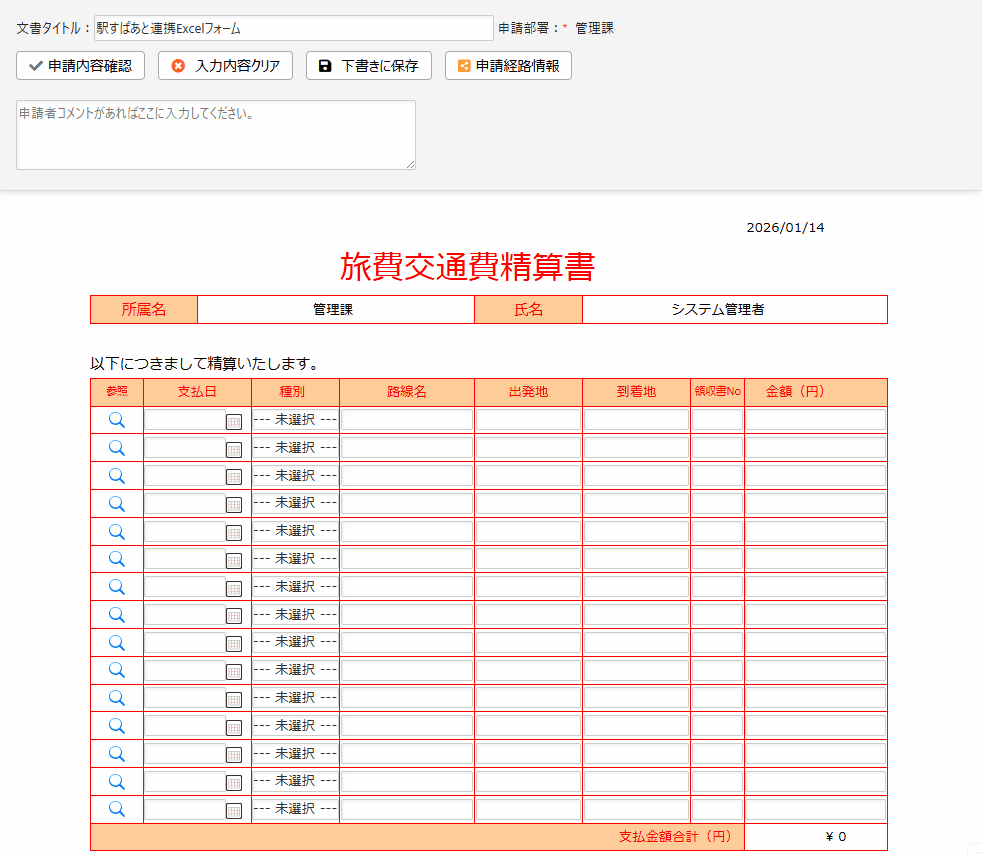
Task: Click the first row 路線名 input field
Action: (x=407, y=420)
